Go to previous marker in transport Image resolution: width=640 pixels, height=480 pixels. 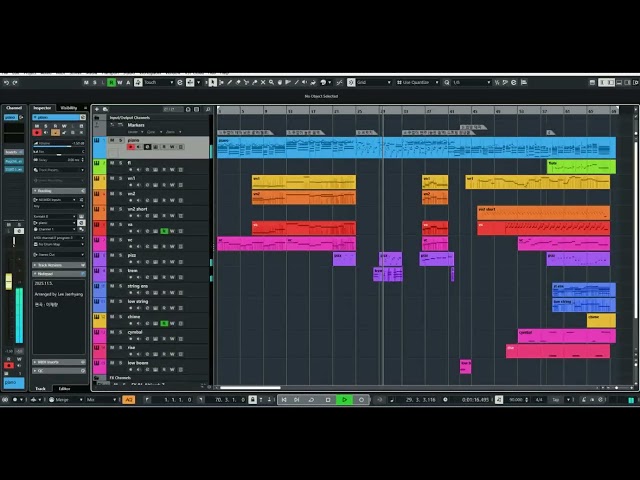tap(284, 400)
